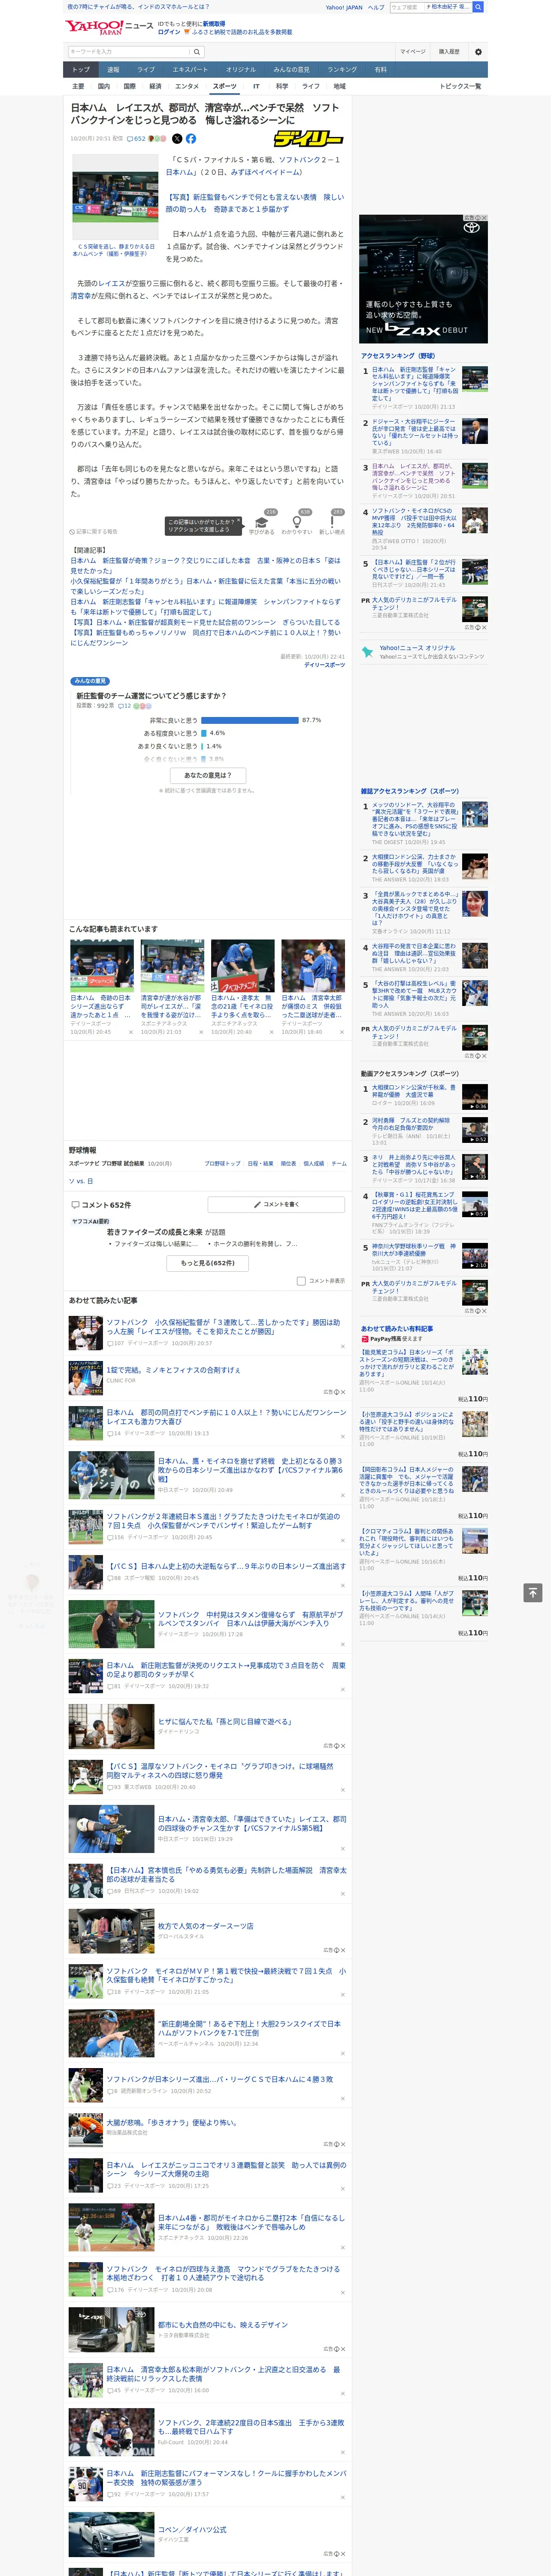Toggle the コメント非表示 checkbox
Screen dimensions: 551x2576
click(301, 1281)
